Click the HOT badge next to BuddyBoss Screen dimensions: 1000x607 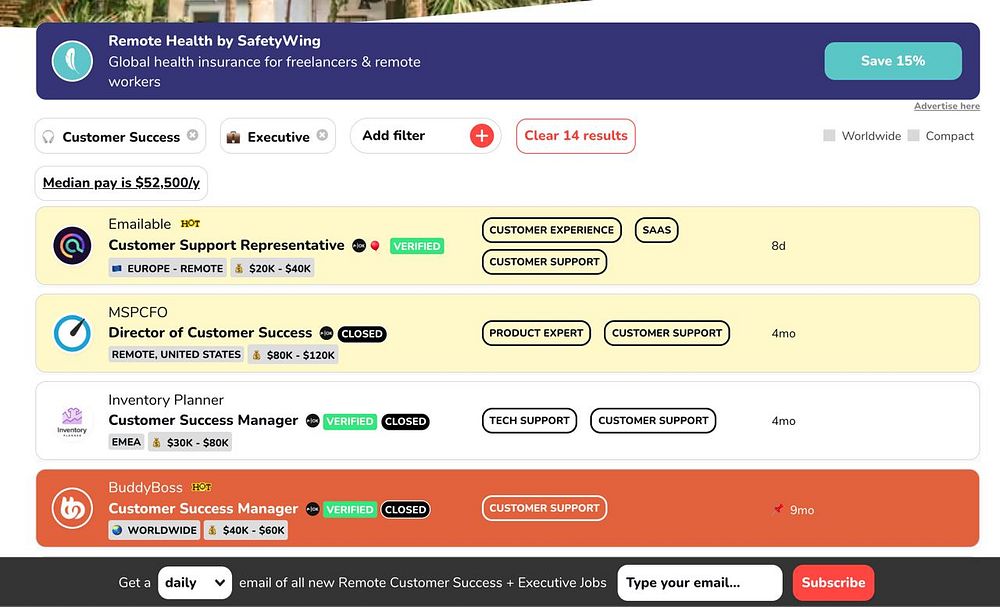pos(202,487)
